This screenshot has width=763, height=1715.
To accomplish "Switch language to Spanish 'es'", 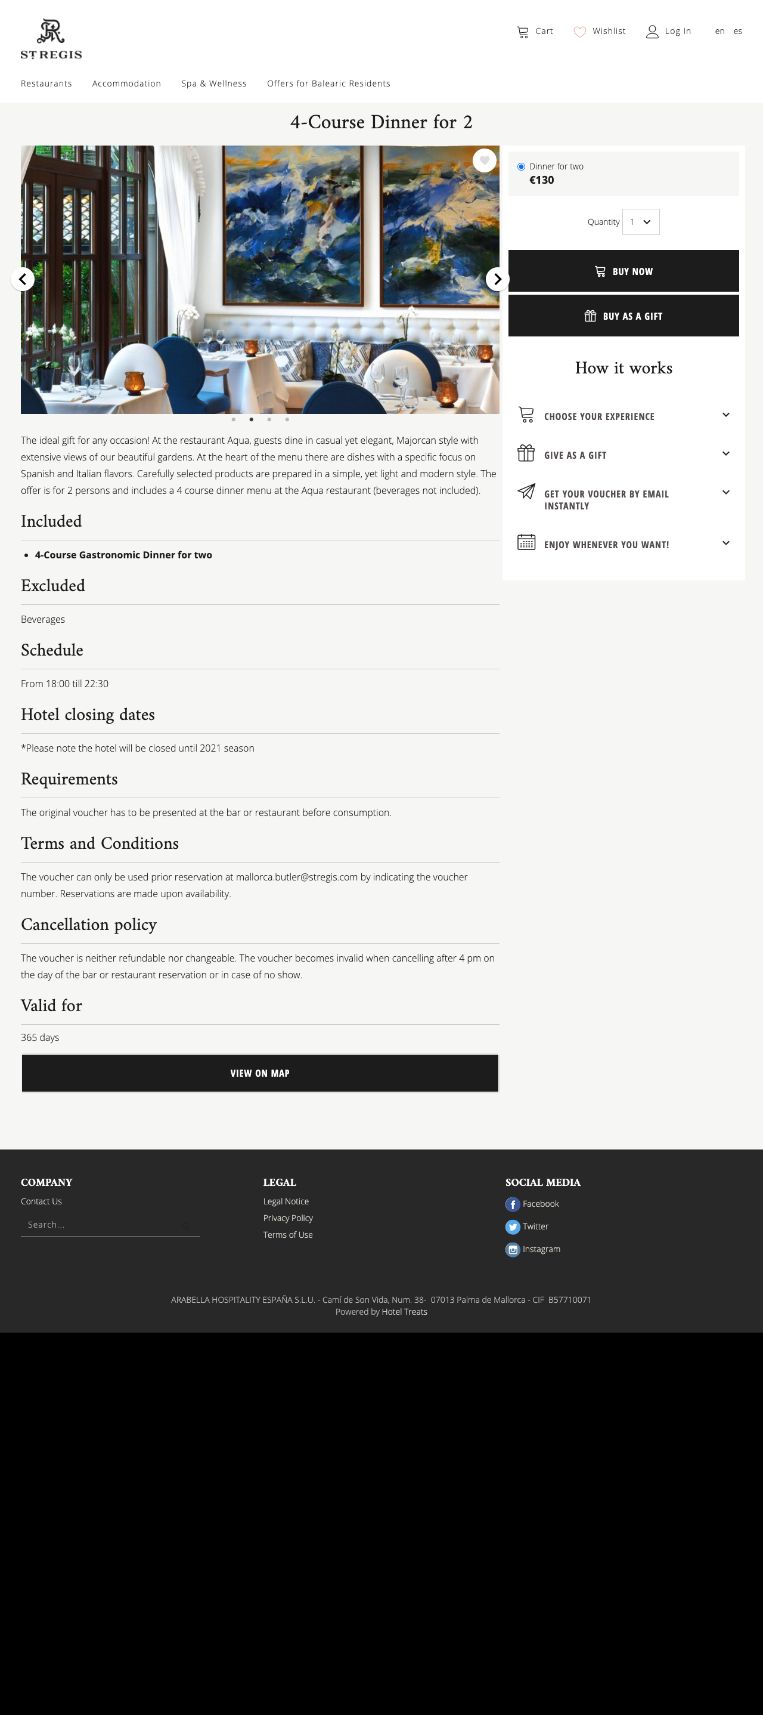I will coord(738,32).
